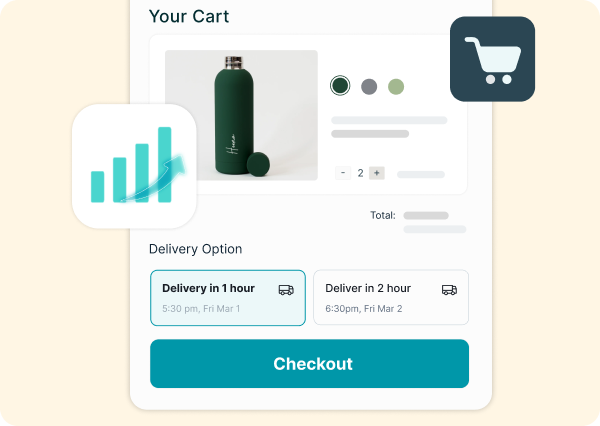This screenshot has width=600, height=426.
Task: Choose the gray color swatch
Action: point(369,87)
